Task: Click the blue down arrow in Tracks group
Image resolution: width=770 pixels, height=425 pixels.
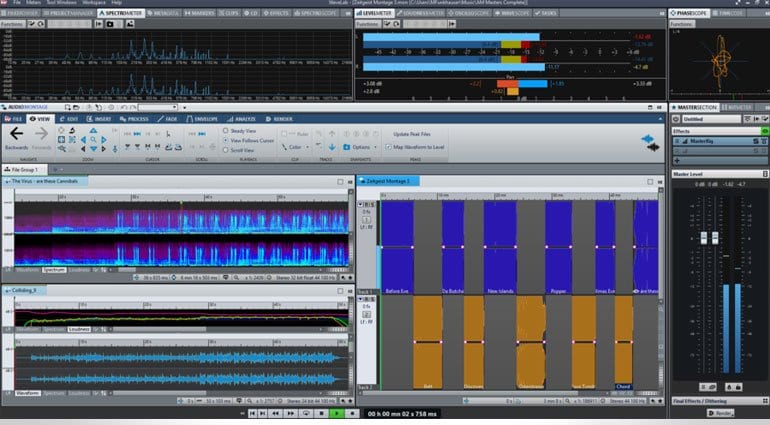Action: [332, 147]
